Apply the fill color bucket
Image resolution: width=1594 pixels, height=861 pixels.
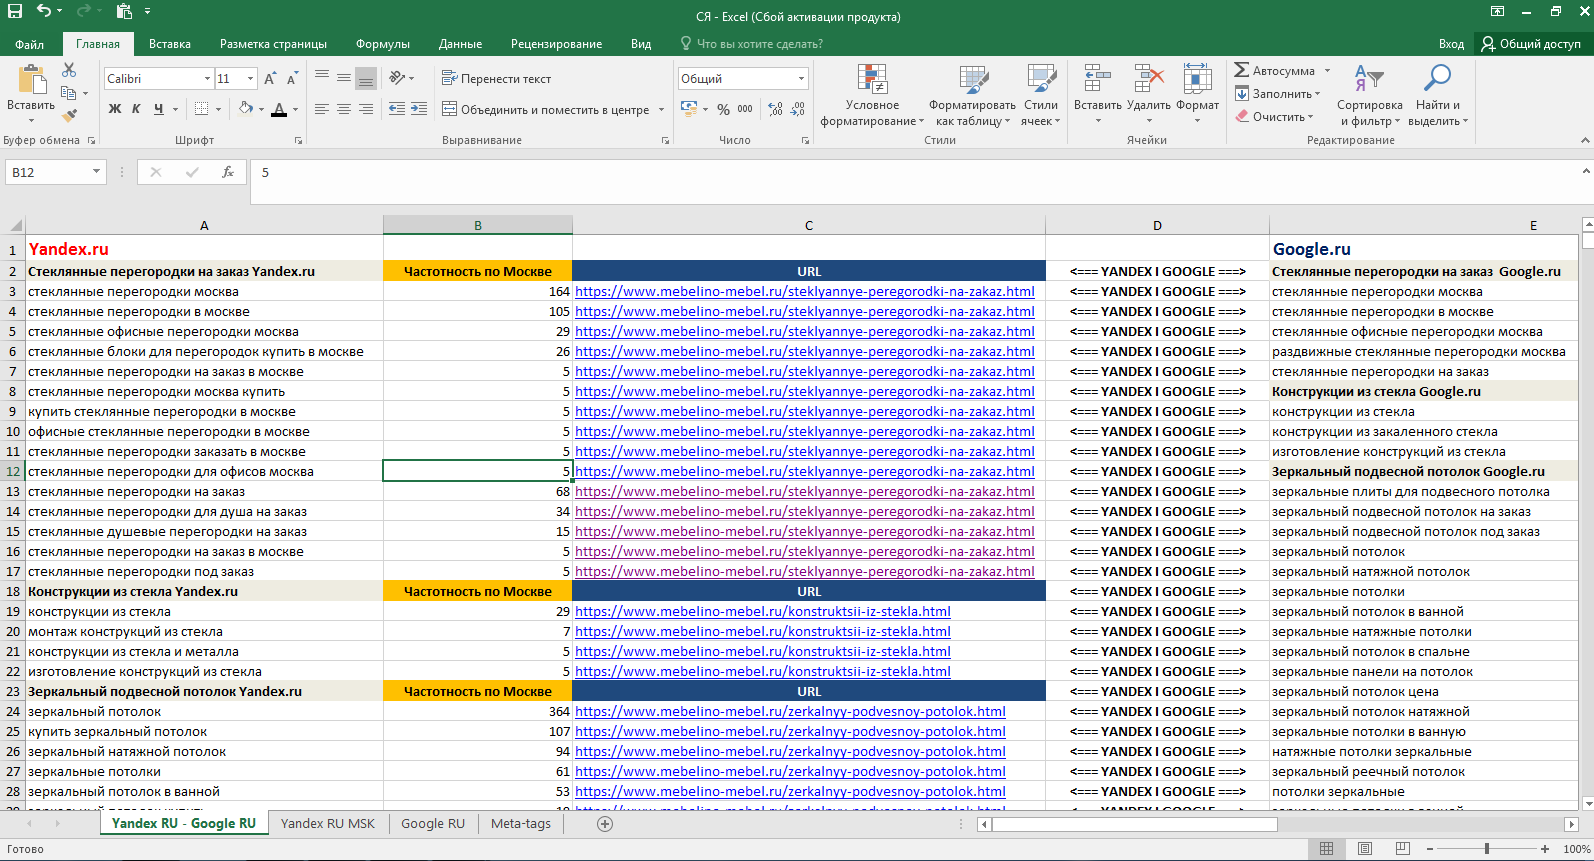[246, 109]
